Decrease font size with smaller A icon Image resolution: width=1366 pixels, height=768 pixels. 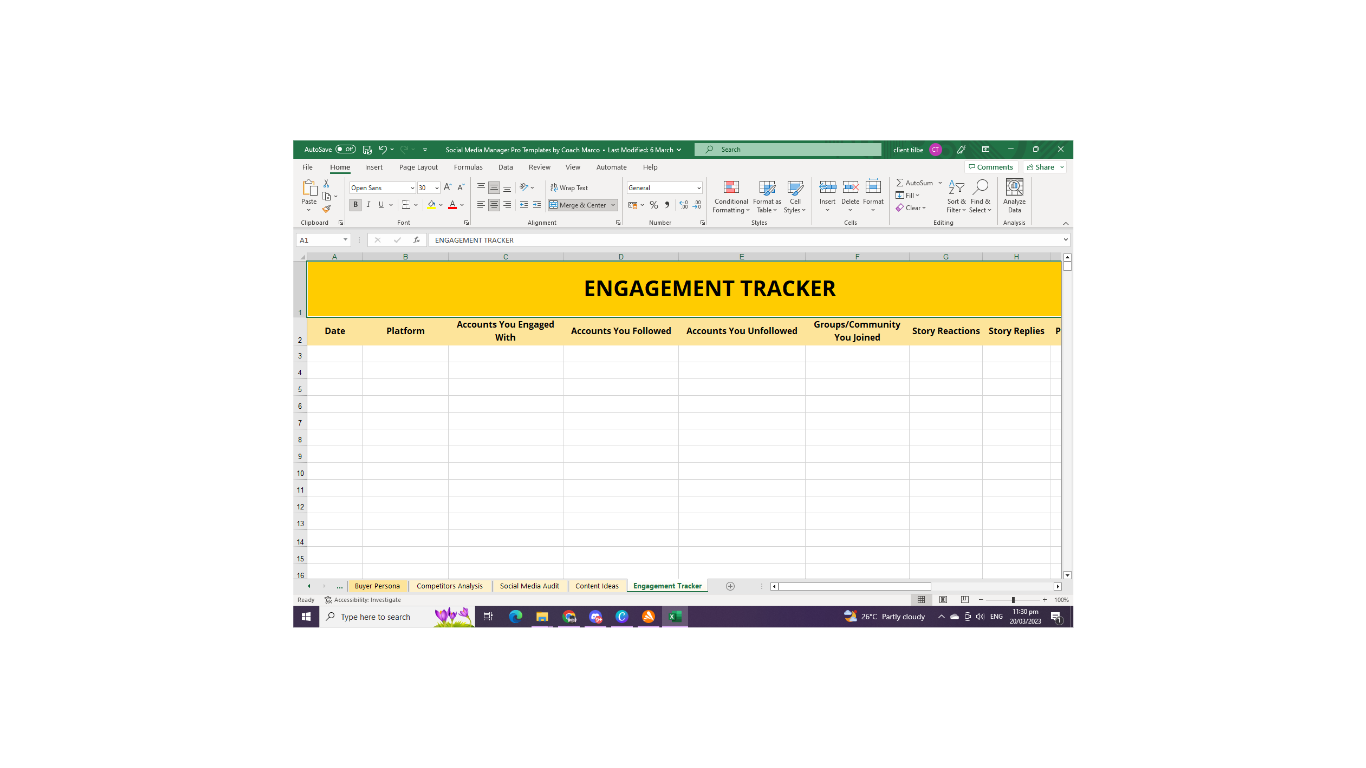[x=461, y=187]
